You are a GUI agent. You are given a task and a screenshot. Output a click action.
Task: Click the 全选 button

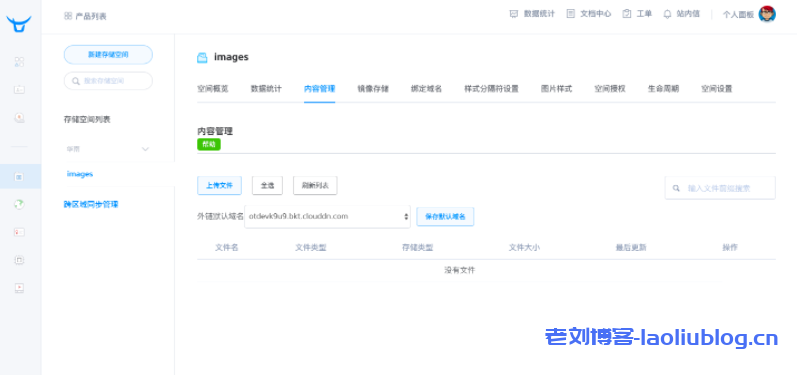click(x=267, y=186)
